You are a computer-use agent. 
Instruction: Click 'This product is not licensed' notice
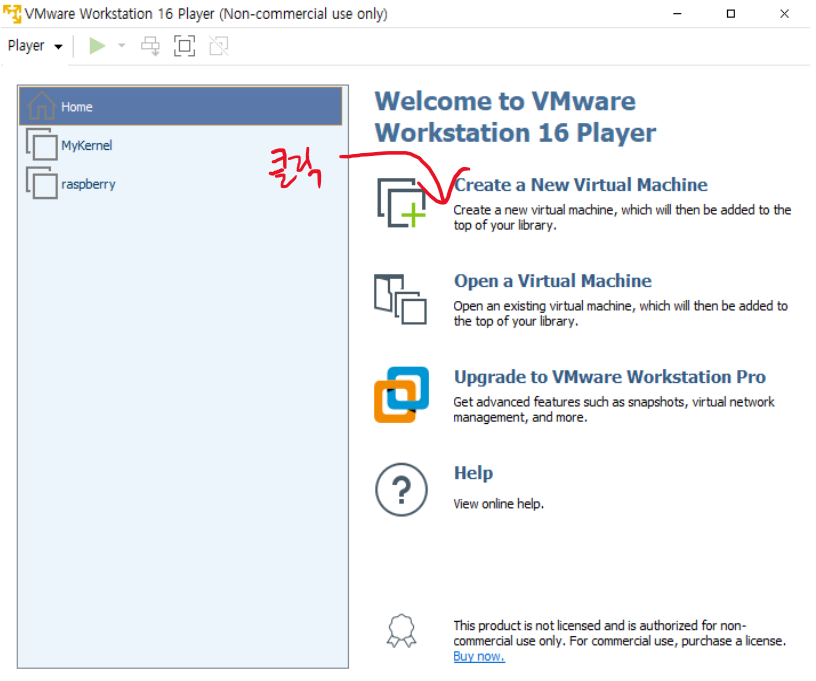[x=619, y=633]
